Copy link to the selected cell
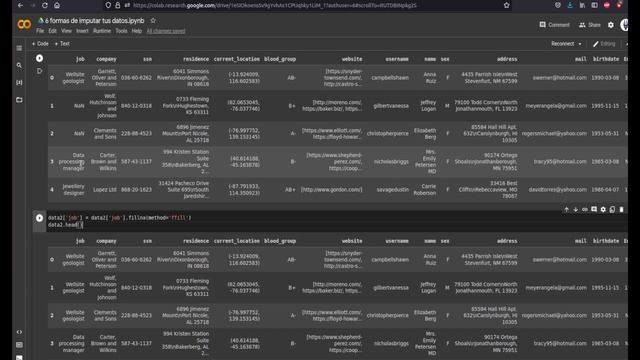This screenshot has height=360, width=640. pyautogui.click(x=585, y=209)
